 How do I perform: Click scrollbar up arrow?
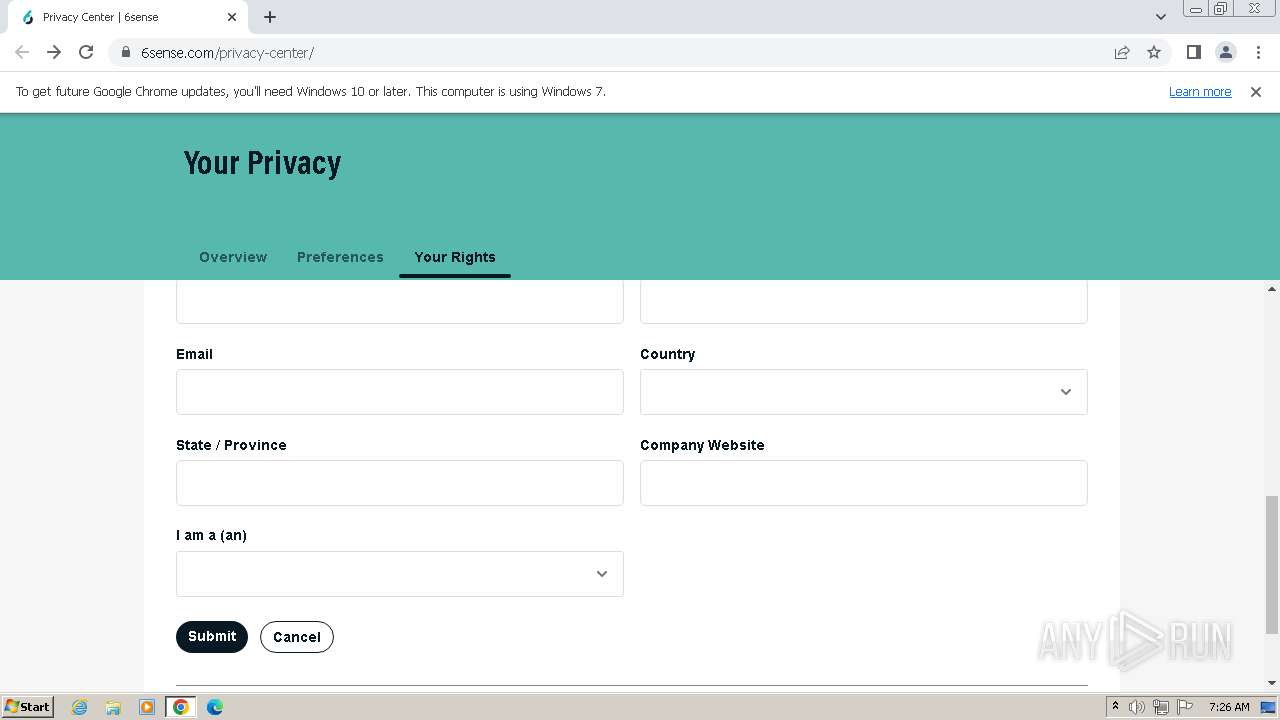pos(1272,289)
